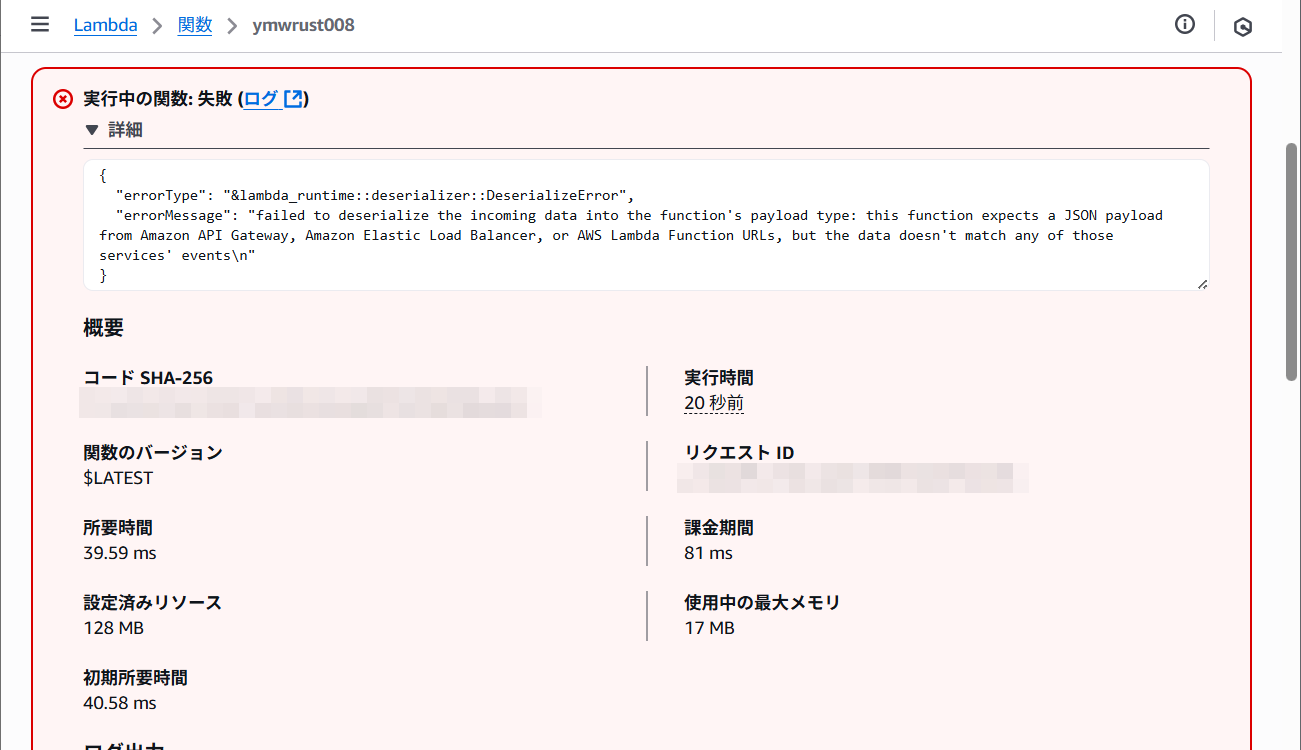Open the hexagon icon panel at top right
Image resolution: width=1301 pixels, height=750 pixels.
tap(1243, 27)
